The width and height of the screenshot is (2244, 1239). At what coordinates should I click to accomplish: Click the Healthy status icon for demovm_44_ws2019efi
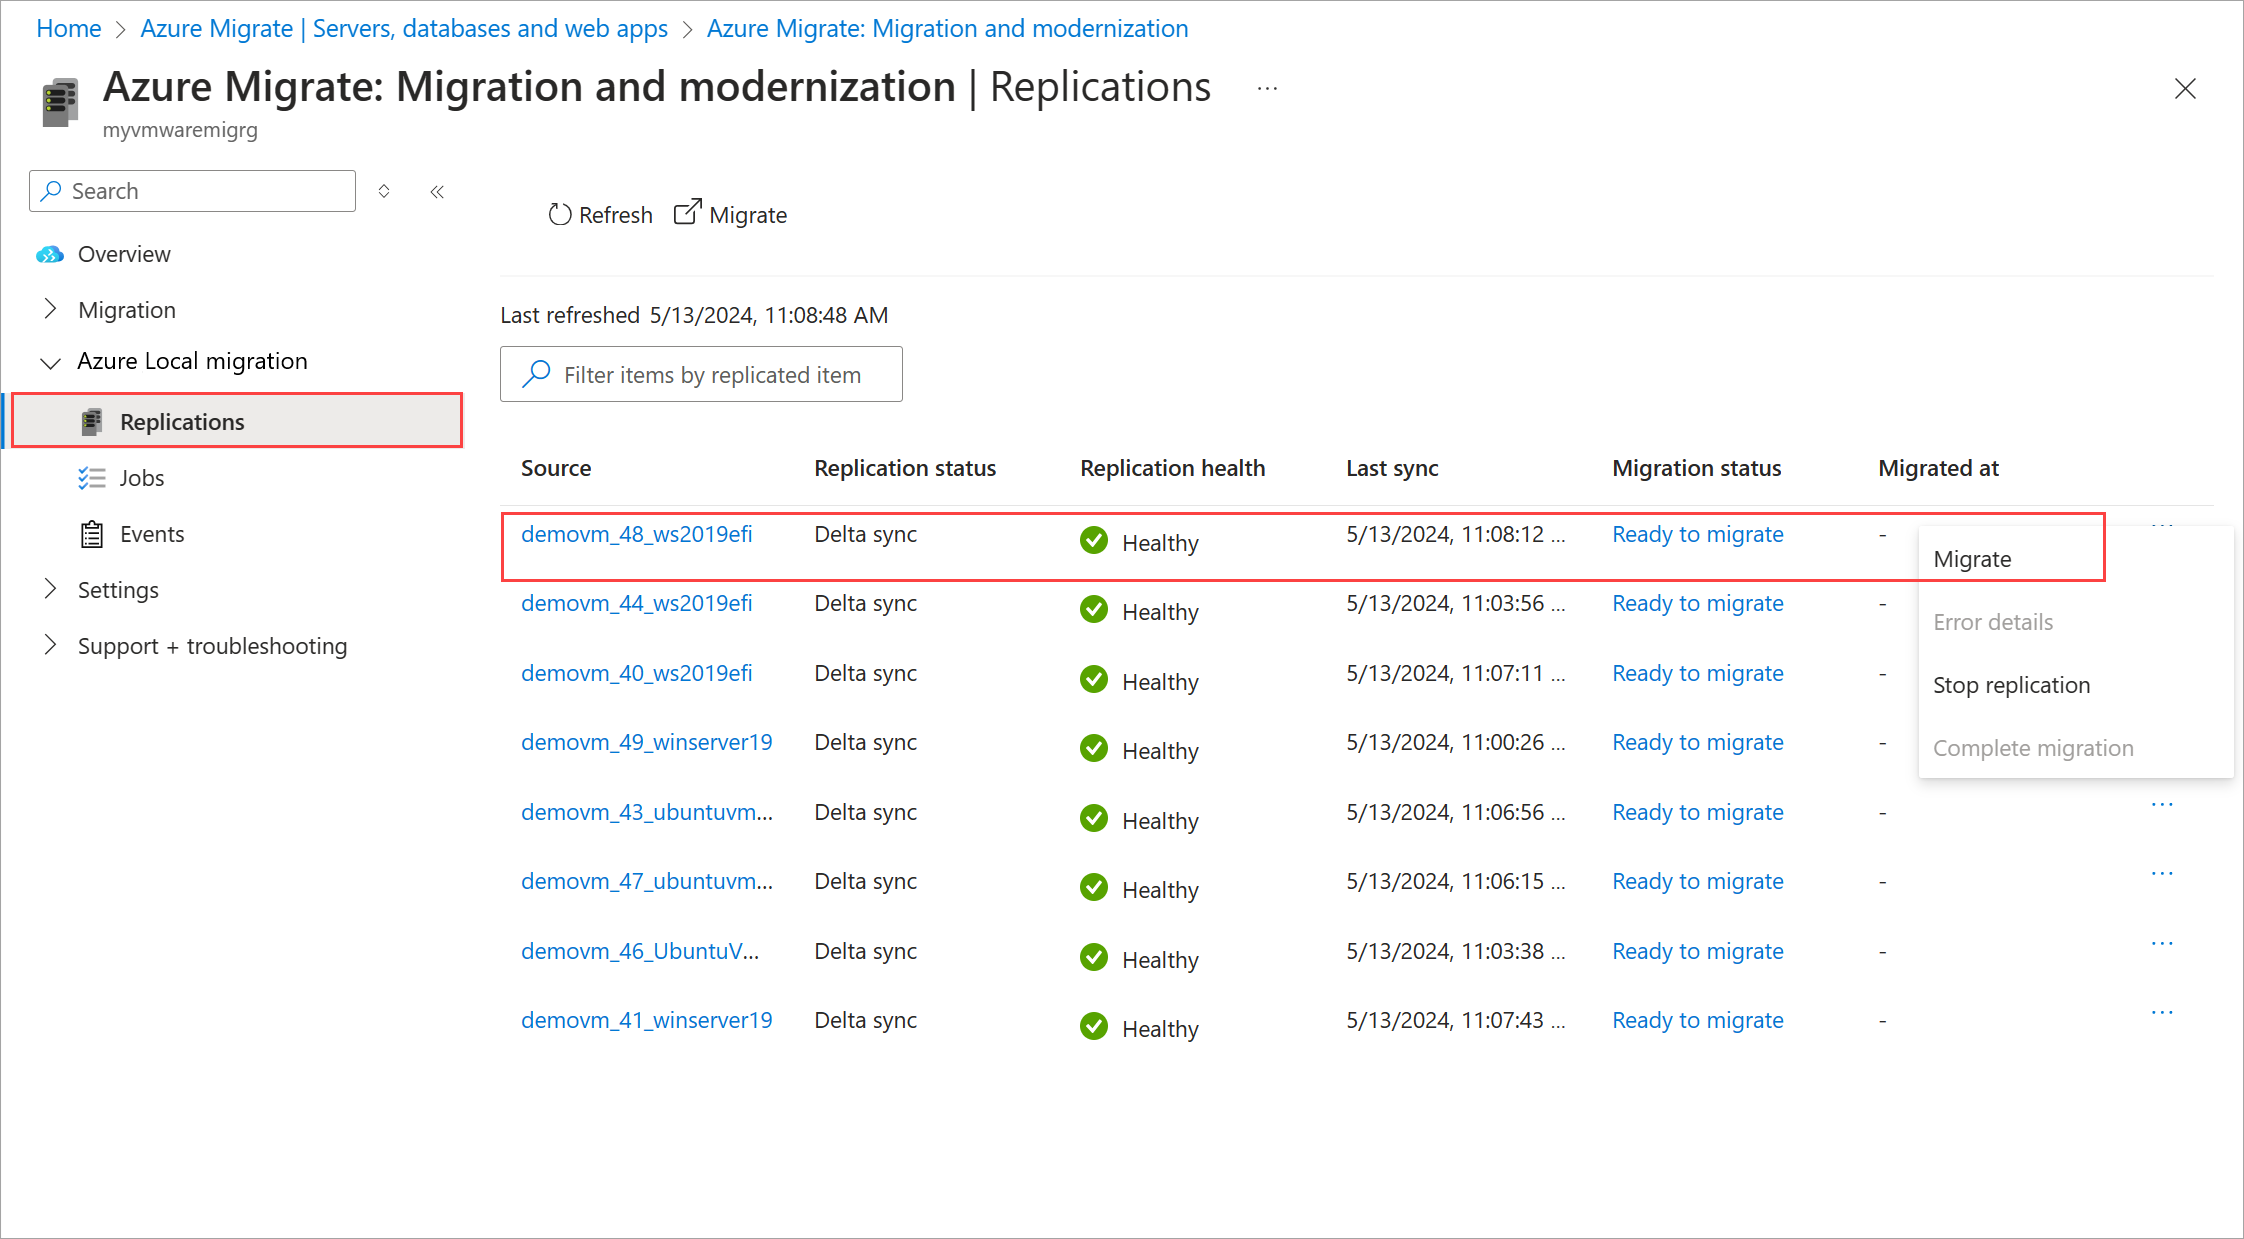1093,610
